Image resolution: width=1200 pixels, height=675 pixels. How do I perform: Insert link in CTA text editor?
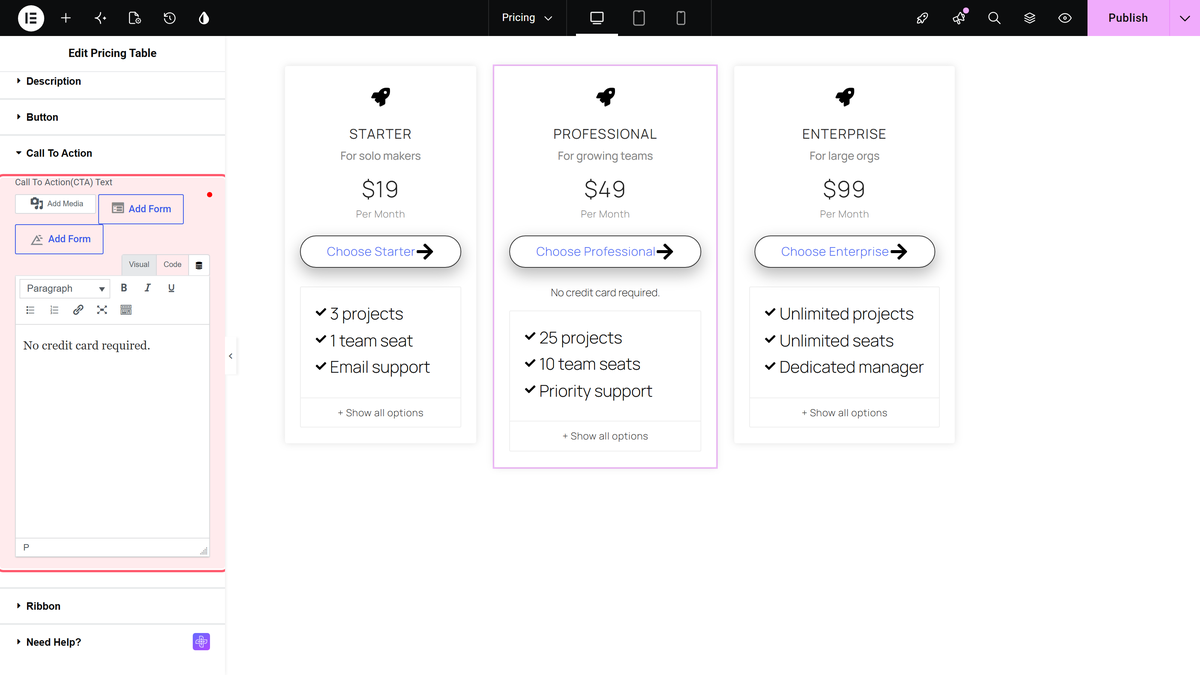click(x=78, y=310)
